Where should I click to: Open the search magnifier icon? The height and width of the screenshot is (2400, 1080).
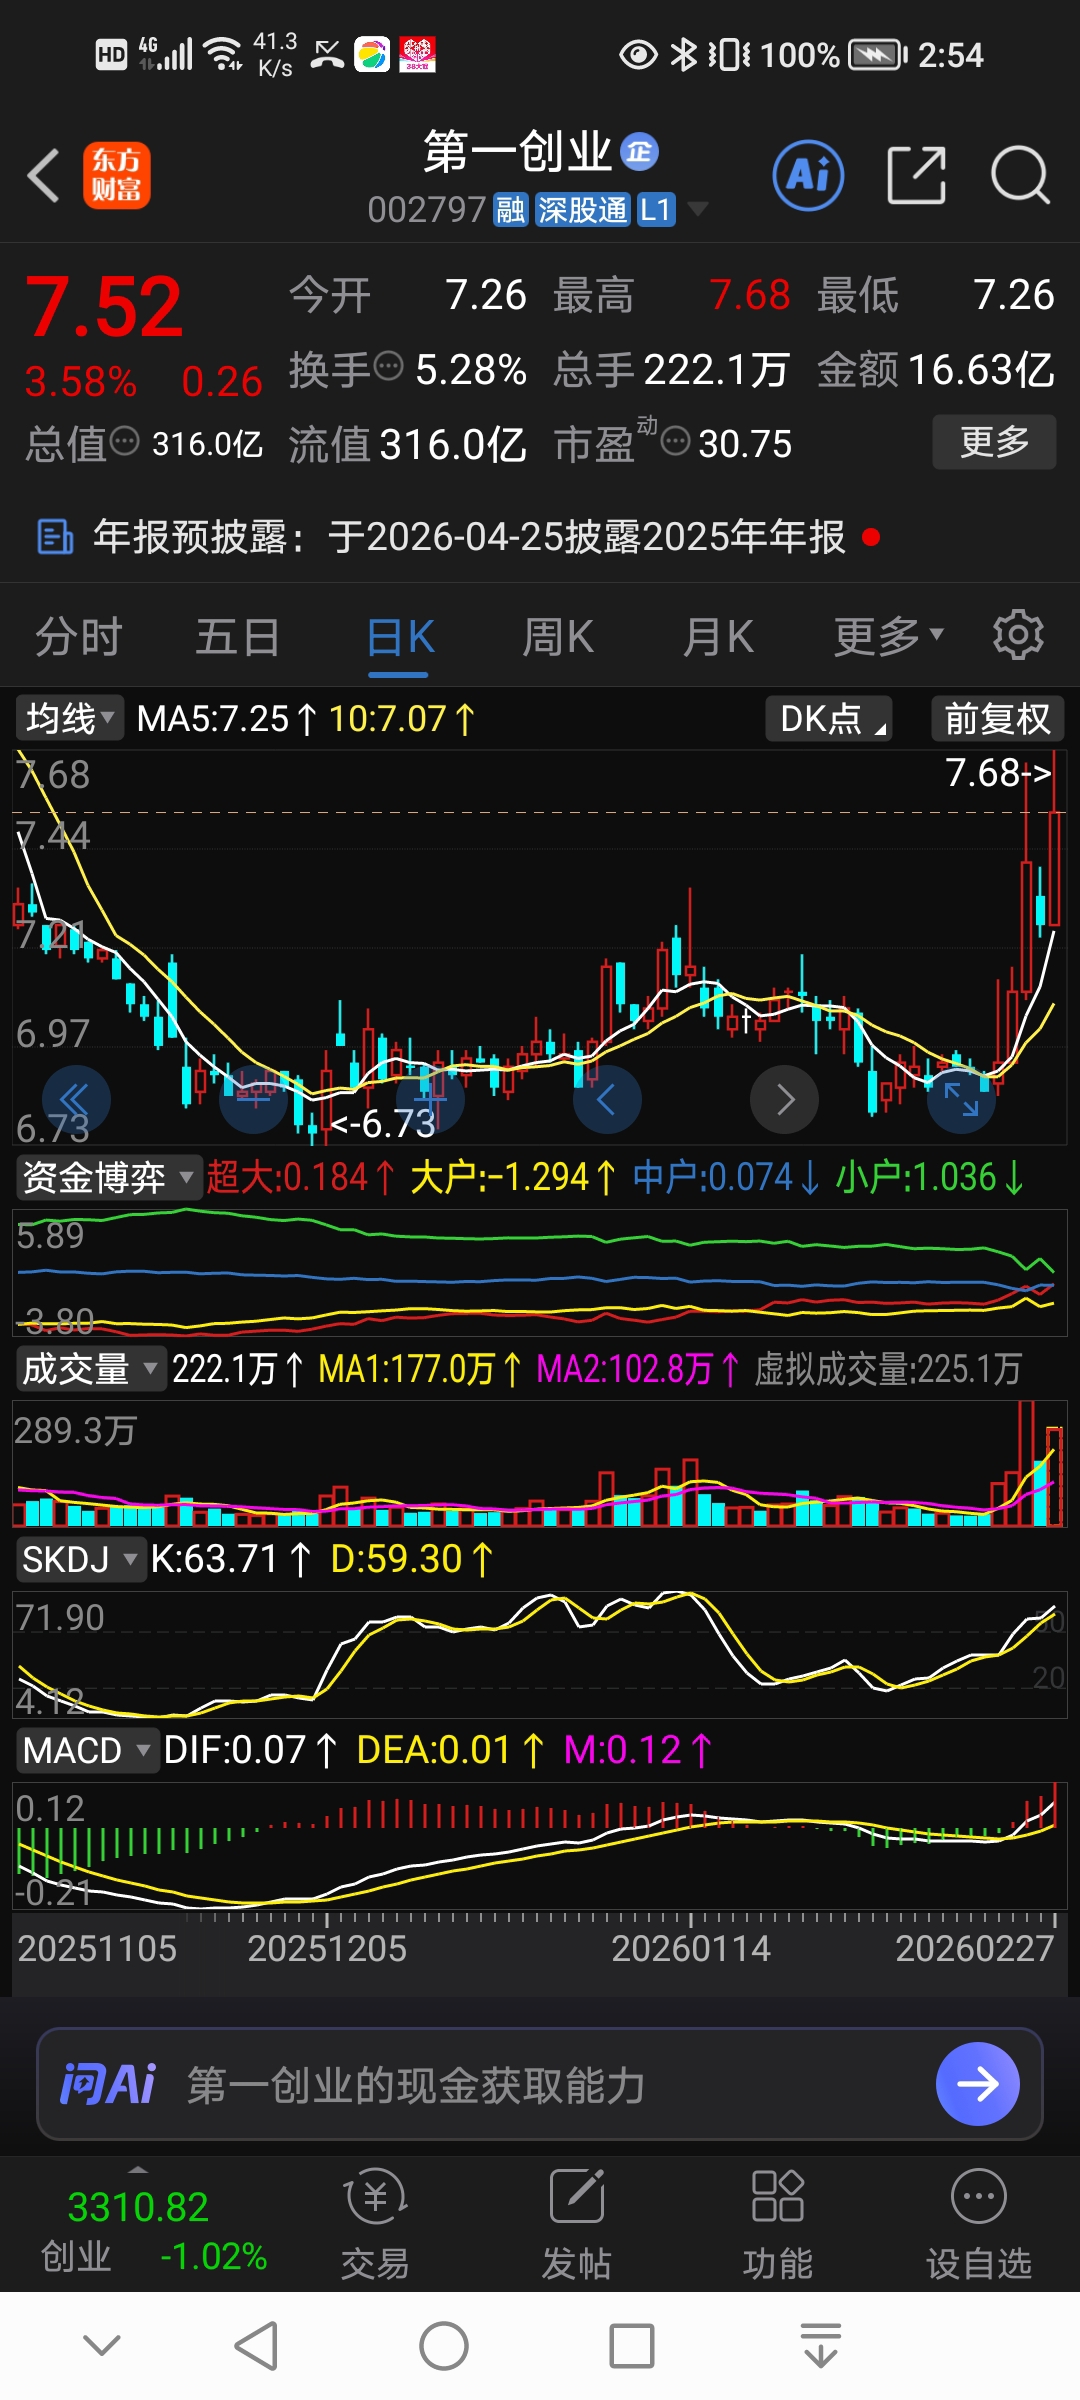click(1019, 175)
